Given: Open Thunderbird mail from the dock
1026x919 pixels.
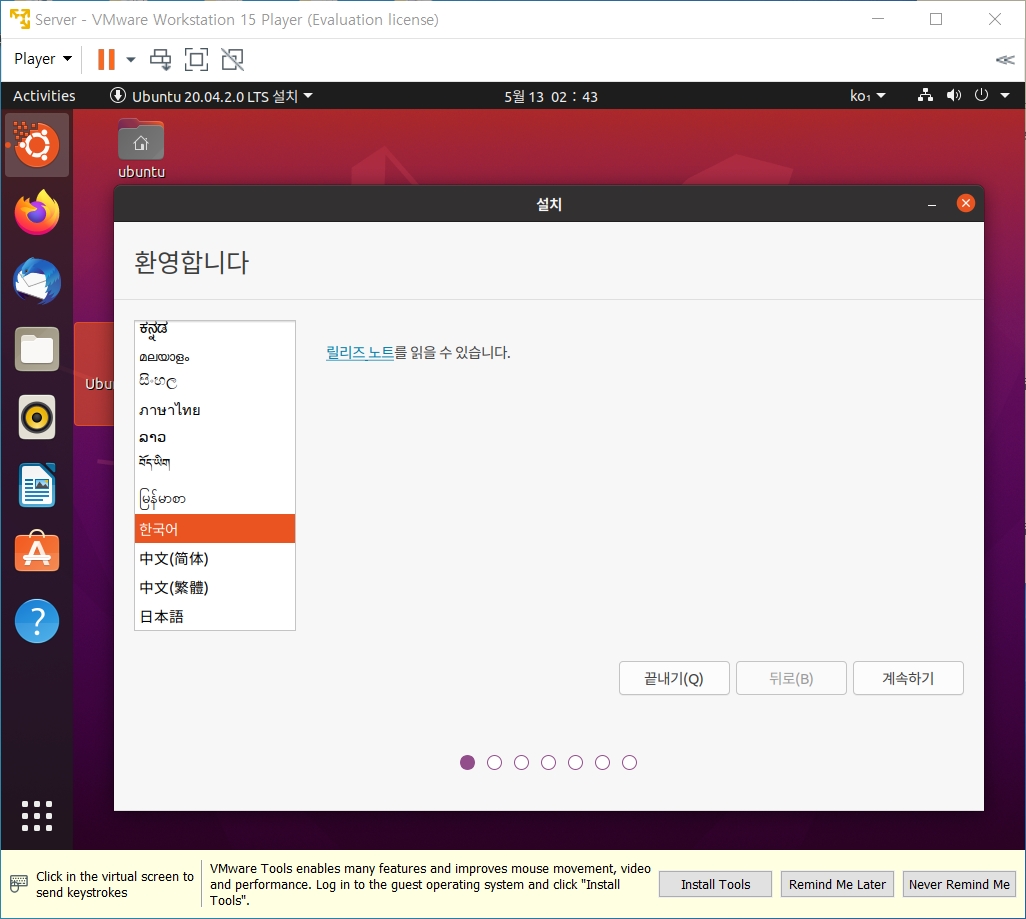Looking at the screenshot, I should [x=37, y=281].
